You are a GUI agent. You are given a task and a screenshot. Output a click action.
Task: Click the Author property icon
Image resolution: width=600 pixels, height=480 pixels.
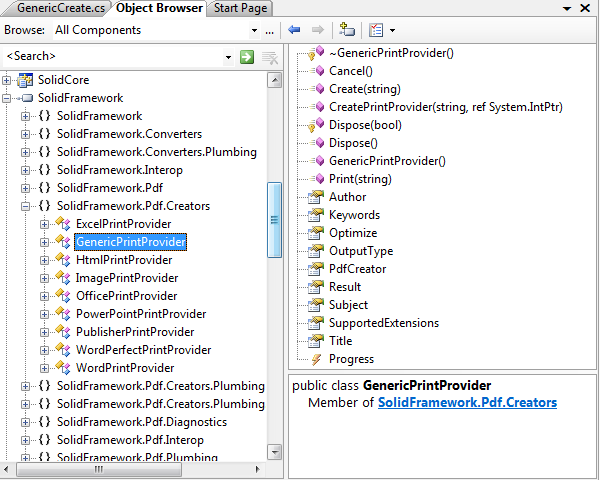click(316, 197)
